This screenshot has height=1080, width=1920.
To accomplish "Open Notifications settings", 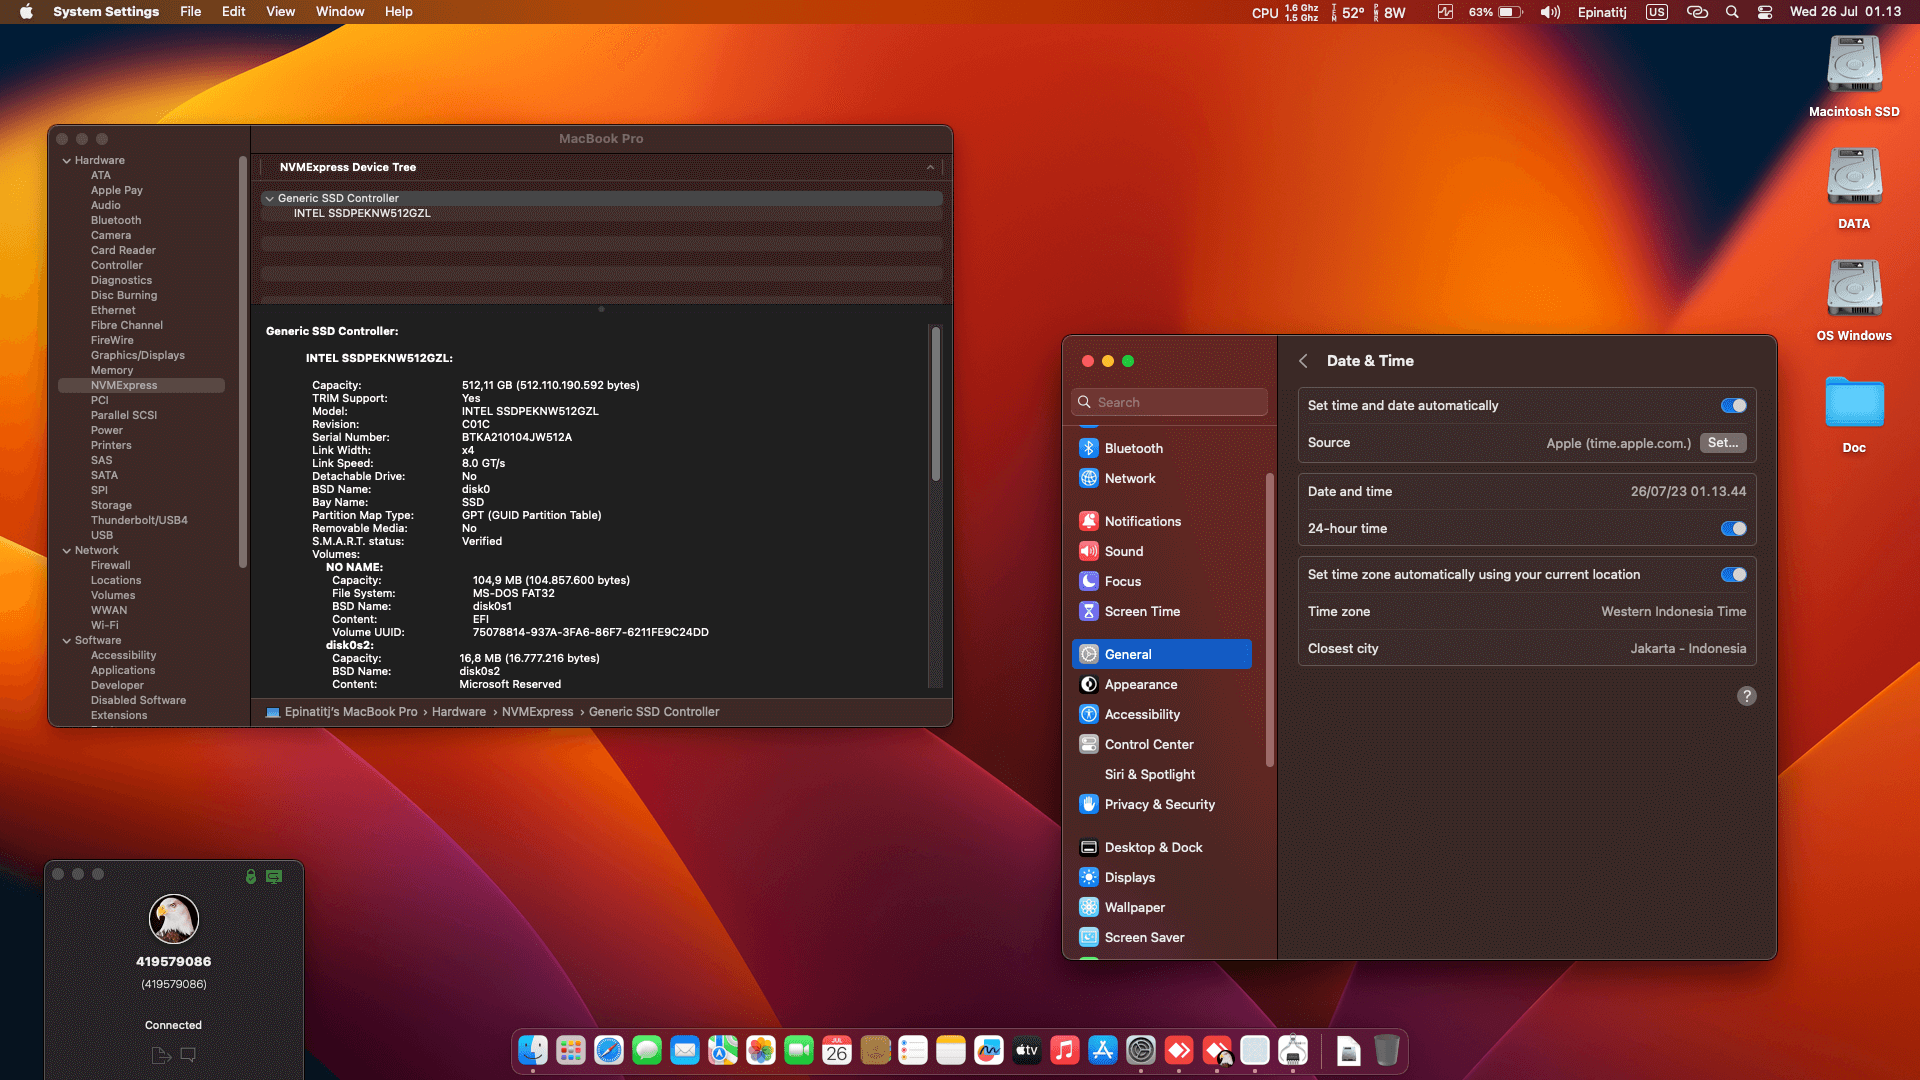I will (1142, 521).
